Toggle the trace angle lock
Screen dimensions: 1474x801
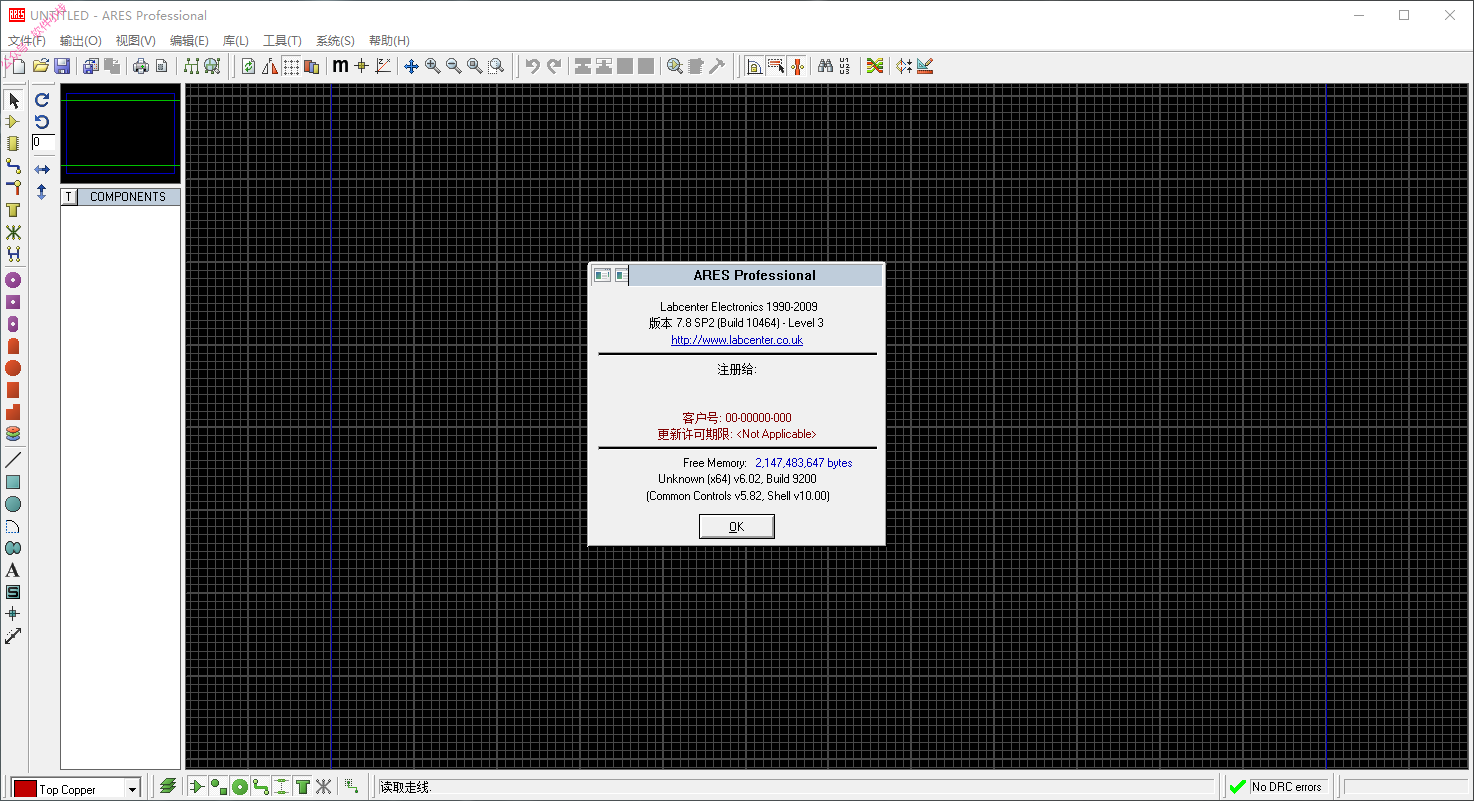[x=754, y=66]
